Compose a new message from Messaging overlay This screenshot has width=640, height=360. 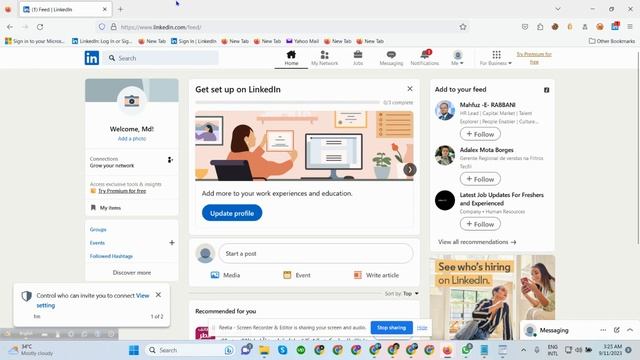[617, 330]
